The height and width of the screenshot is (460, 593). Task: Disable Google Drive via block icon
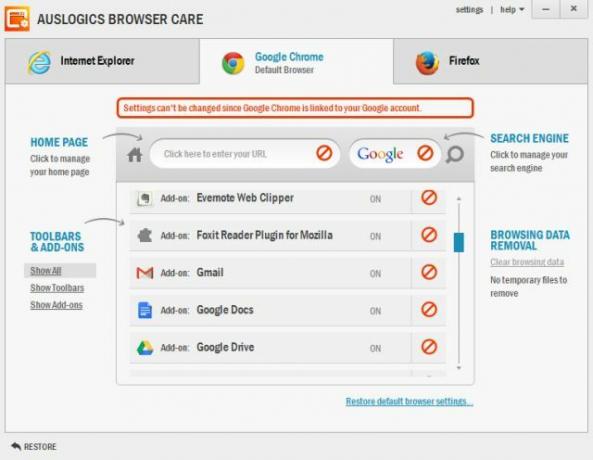[x=429, y=347]
